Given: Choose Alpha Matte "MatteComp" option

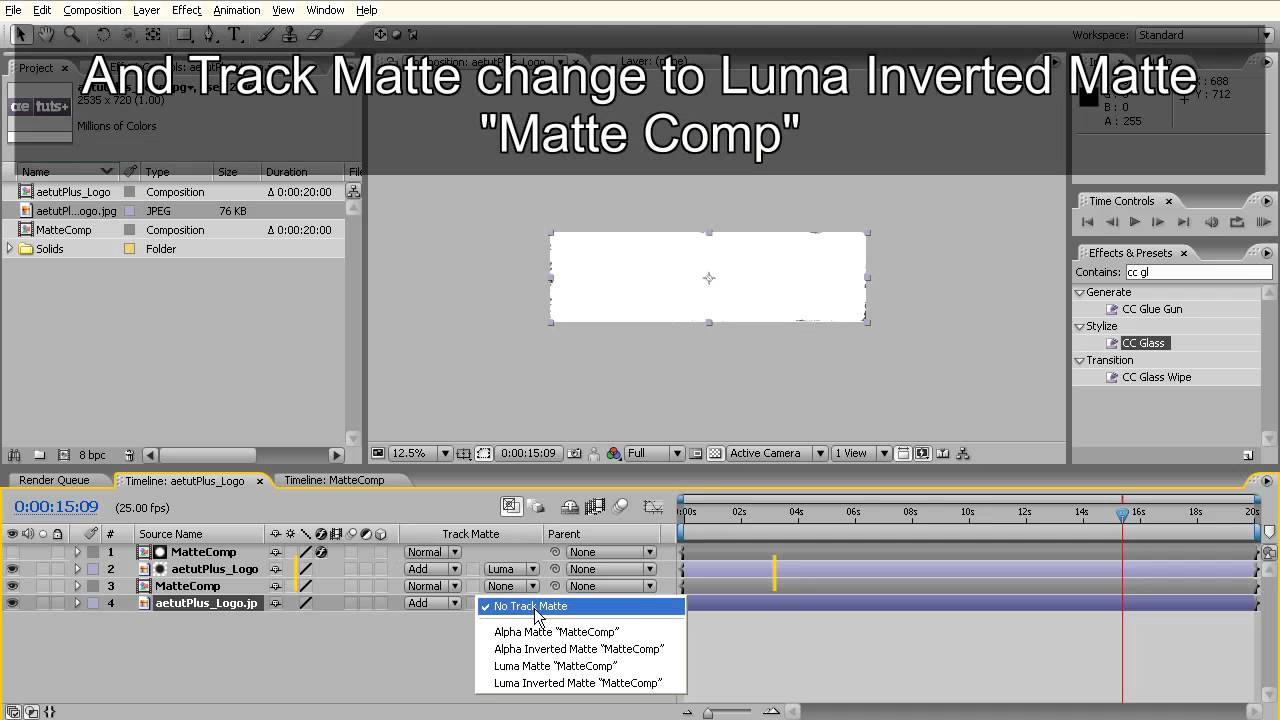Looking at the screenshot, I should tap(556, 632).
